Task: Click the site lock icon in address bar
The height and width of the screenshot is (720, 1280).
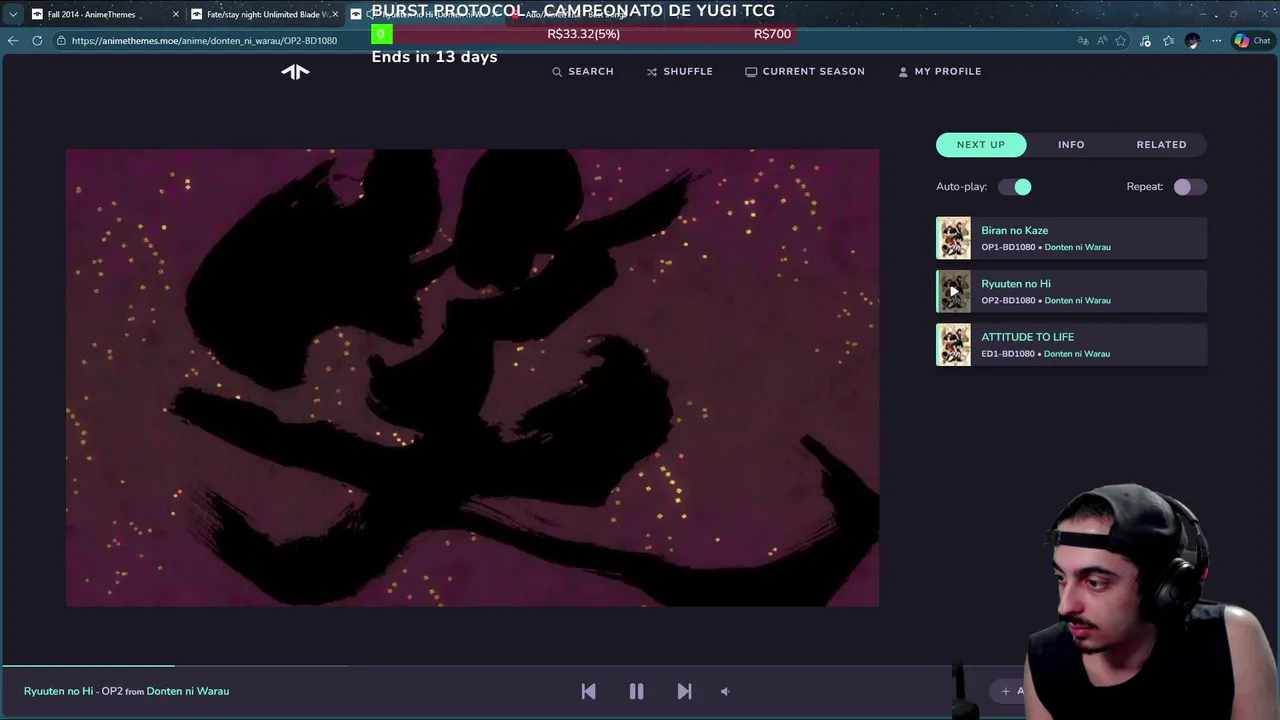Action: point(61,41)
